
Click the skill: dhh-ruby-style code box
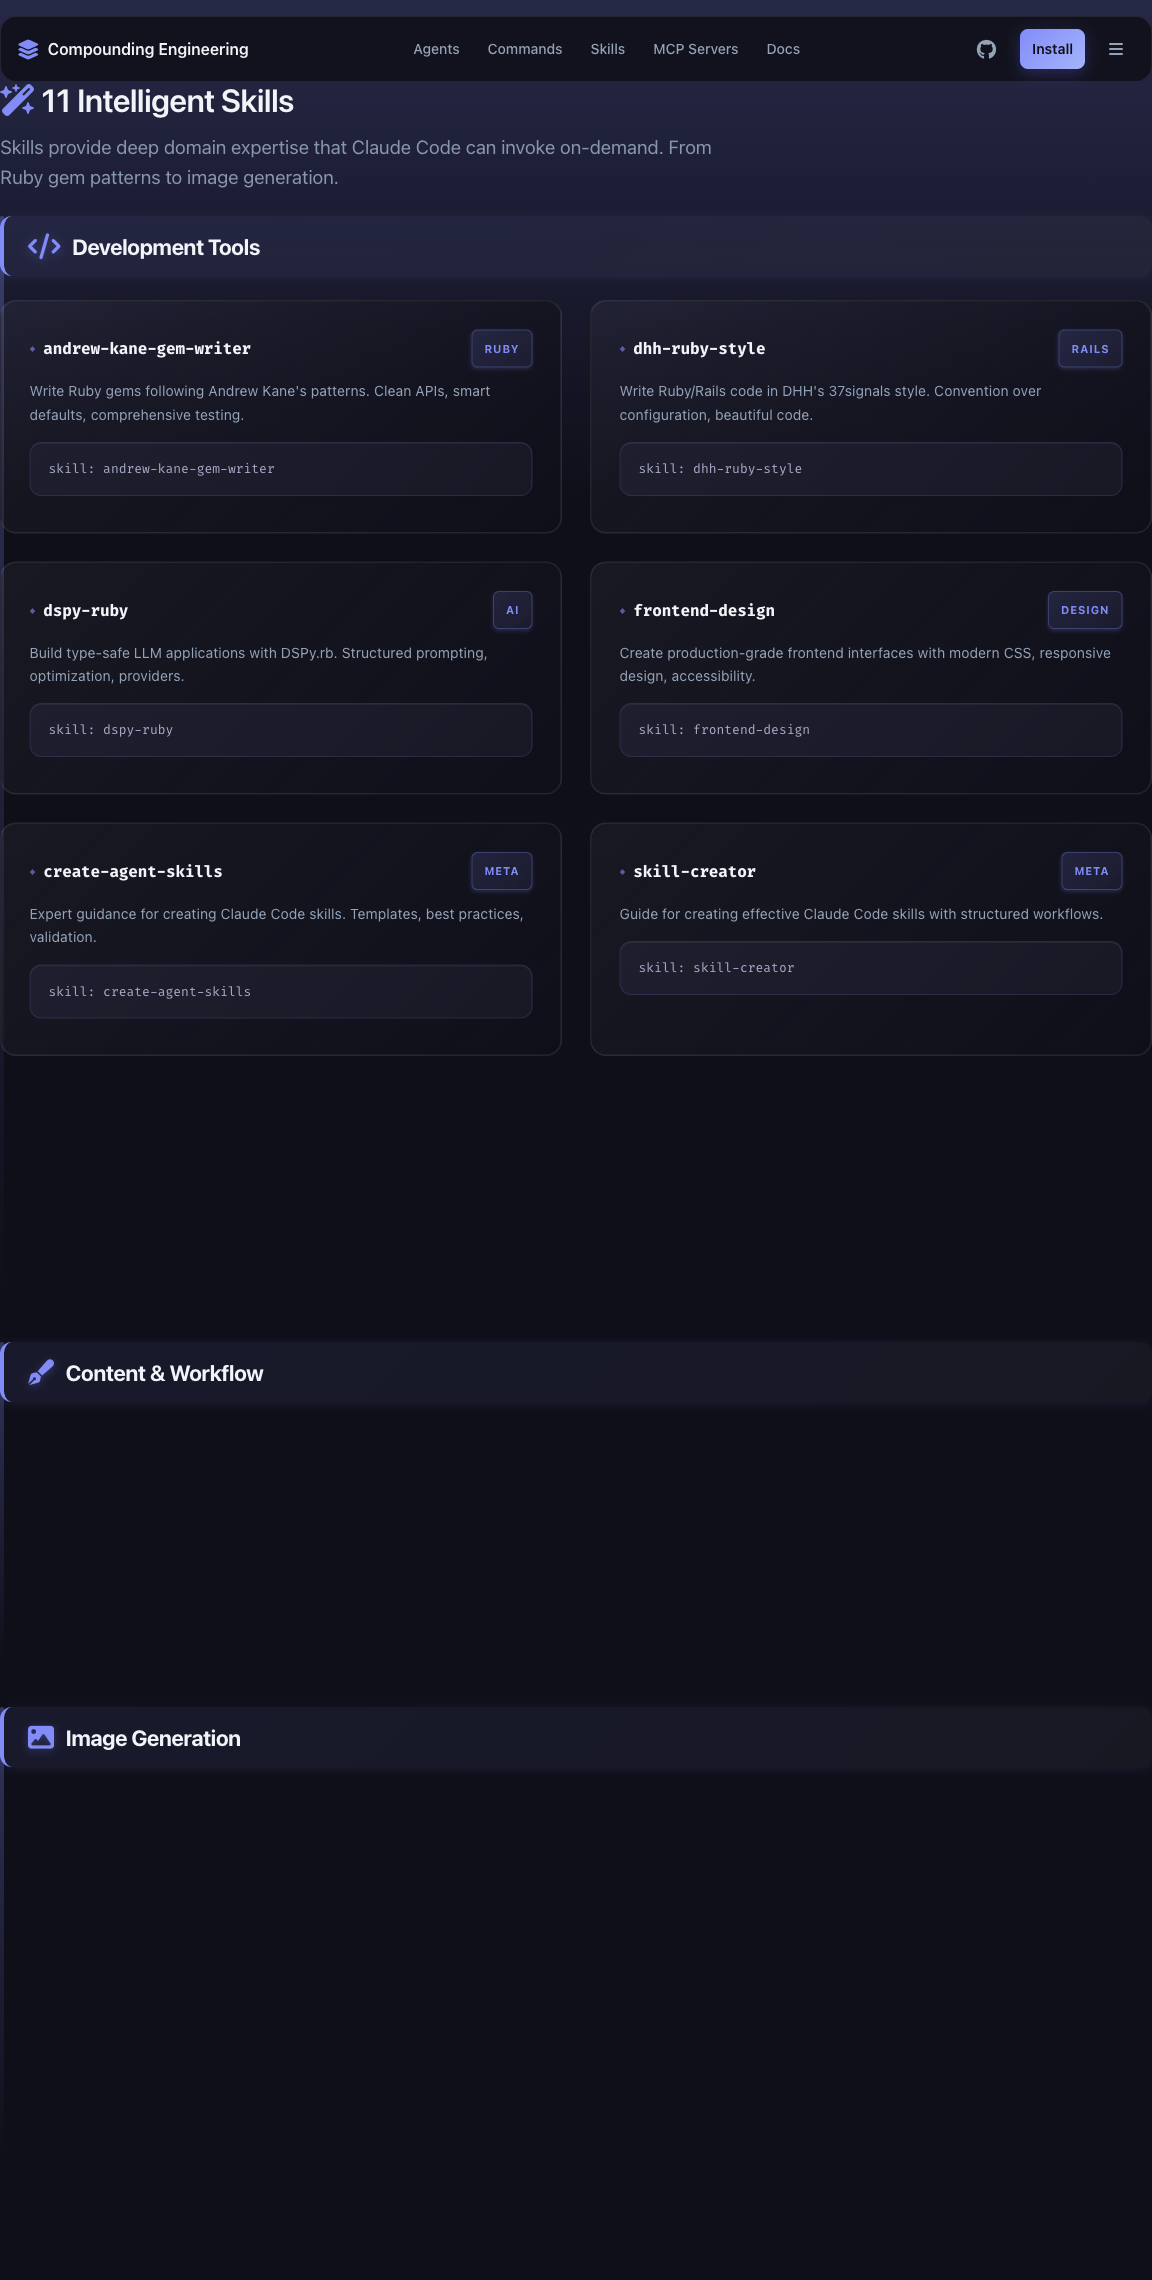click(870, 469)
